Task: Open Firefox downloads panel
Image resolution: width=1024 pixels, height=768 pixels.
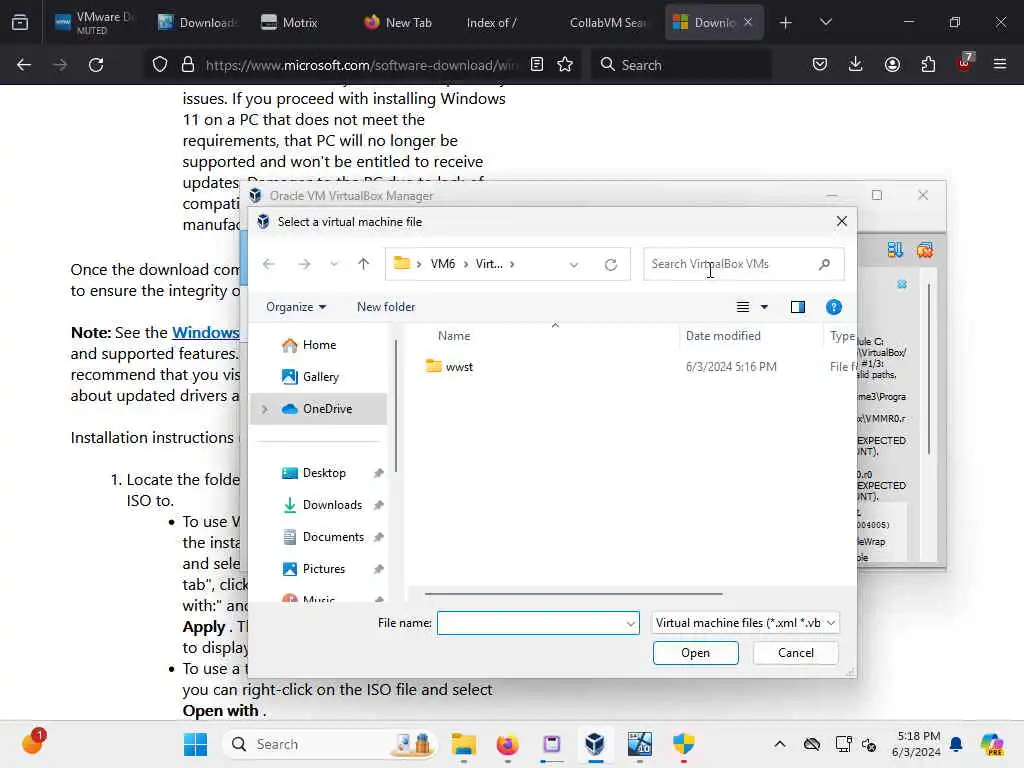Action: (x=856, y=64)
